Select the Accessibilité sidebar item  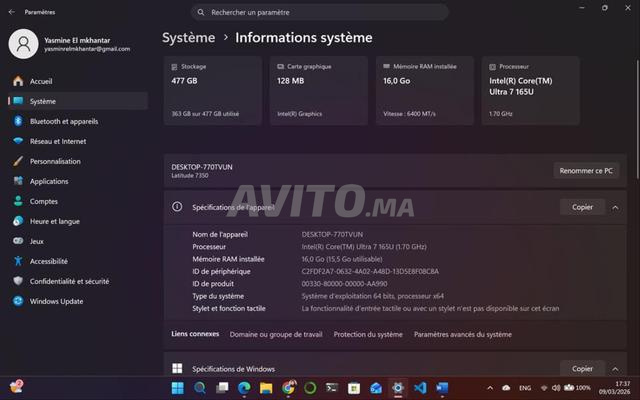(x=48, y=261)
